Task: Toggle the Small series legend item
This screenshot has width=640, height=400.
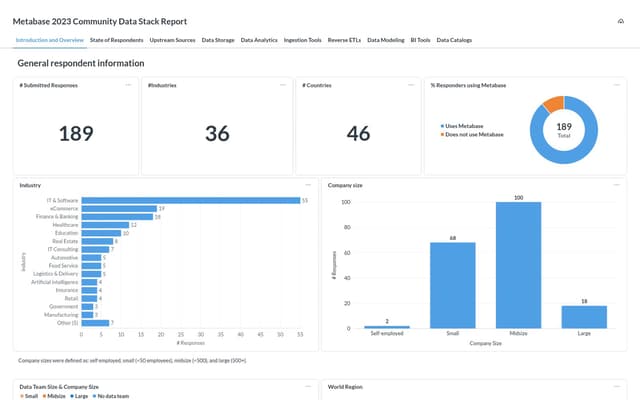Action: click(x=29, y=396)
